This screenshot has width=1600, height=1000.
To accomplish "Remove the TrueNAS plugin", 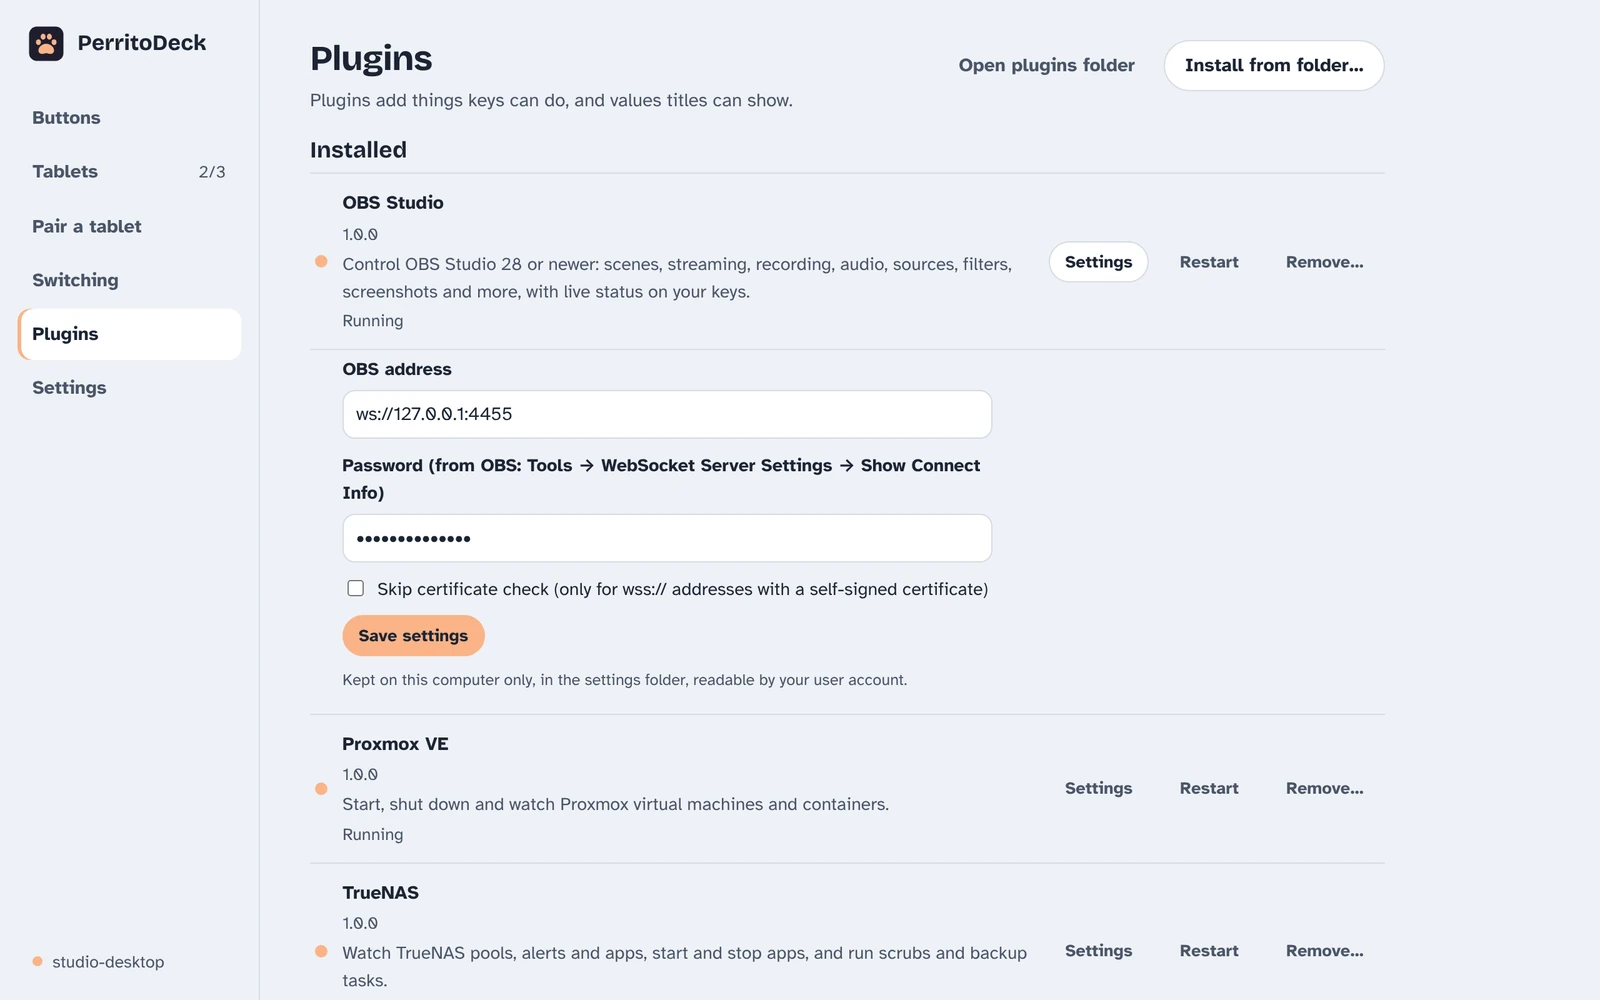I will pyautogui.click(x=1324, y=951).
